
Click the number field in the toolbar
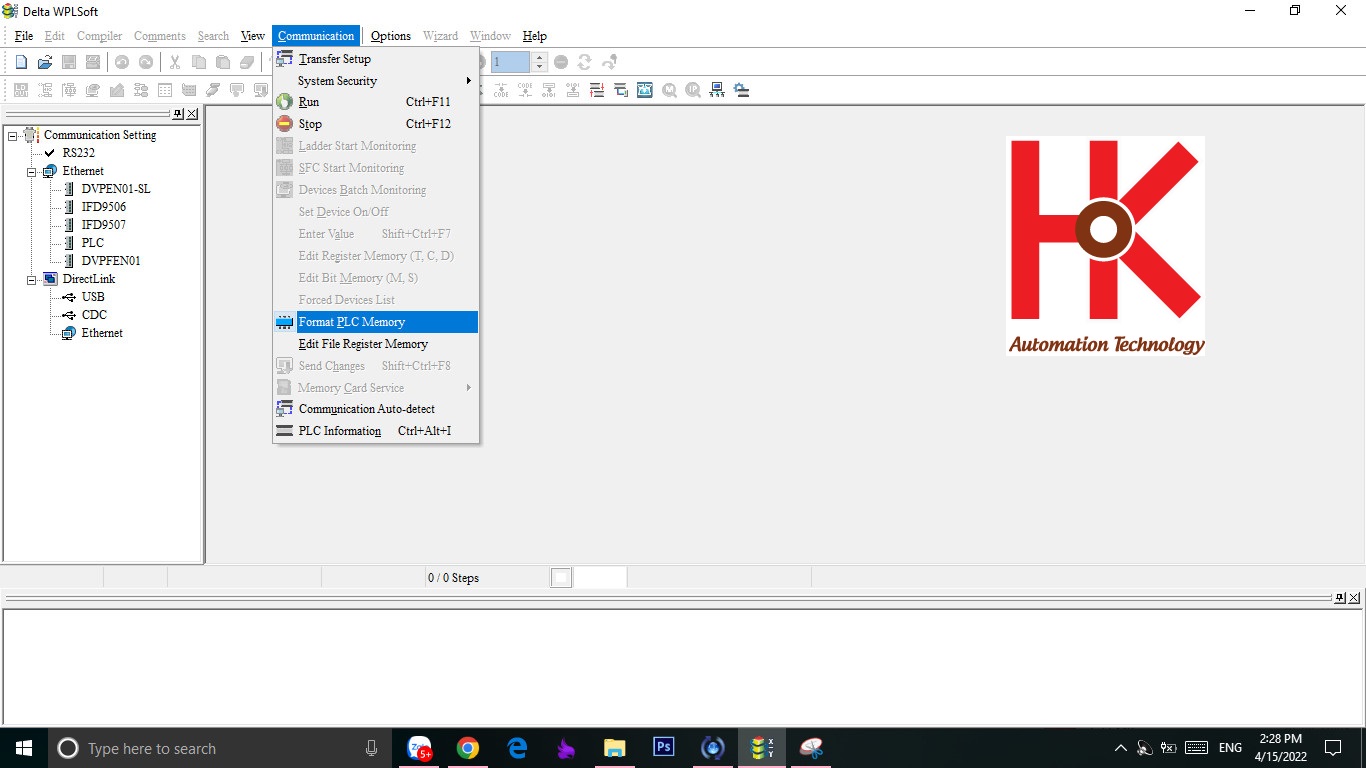[x=511, y=62]
